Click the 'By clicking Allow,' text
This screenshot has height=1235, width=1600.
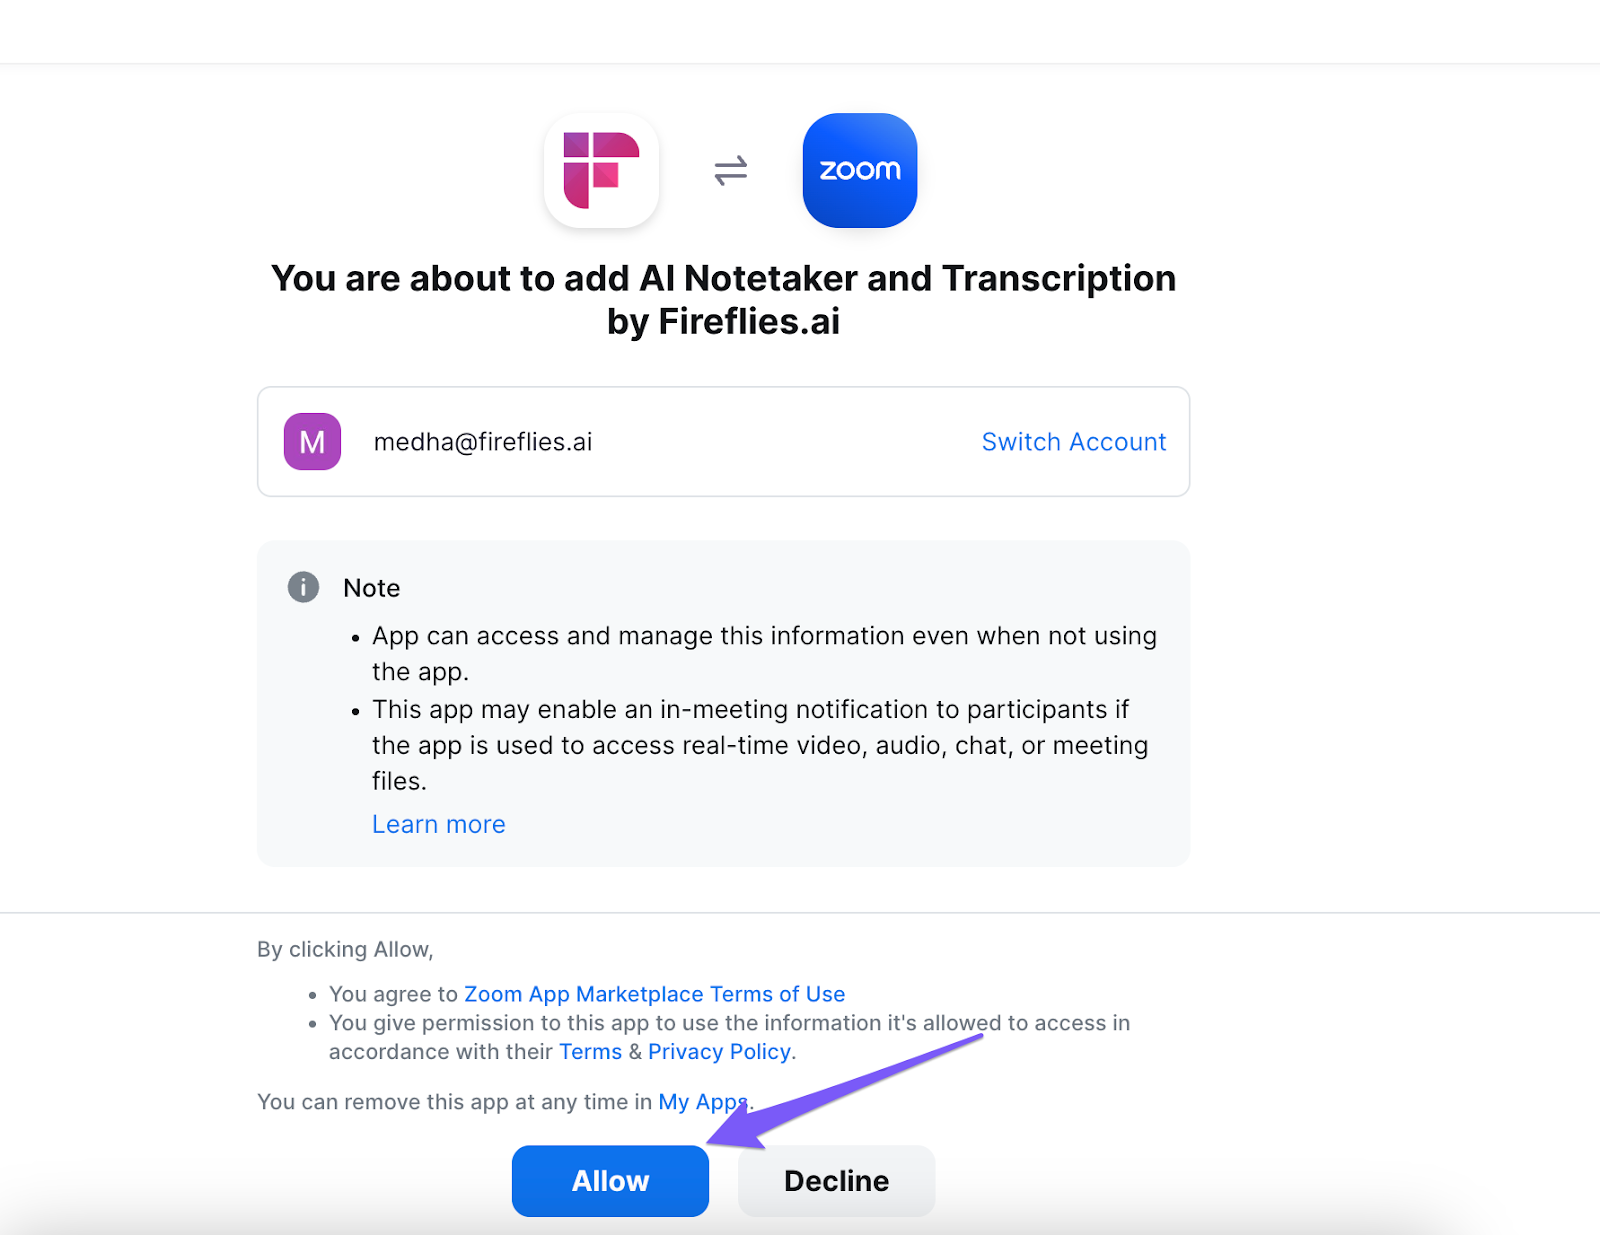coord(345,949)
